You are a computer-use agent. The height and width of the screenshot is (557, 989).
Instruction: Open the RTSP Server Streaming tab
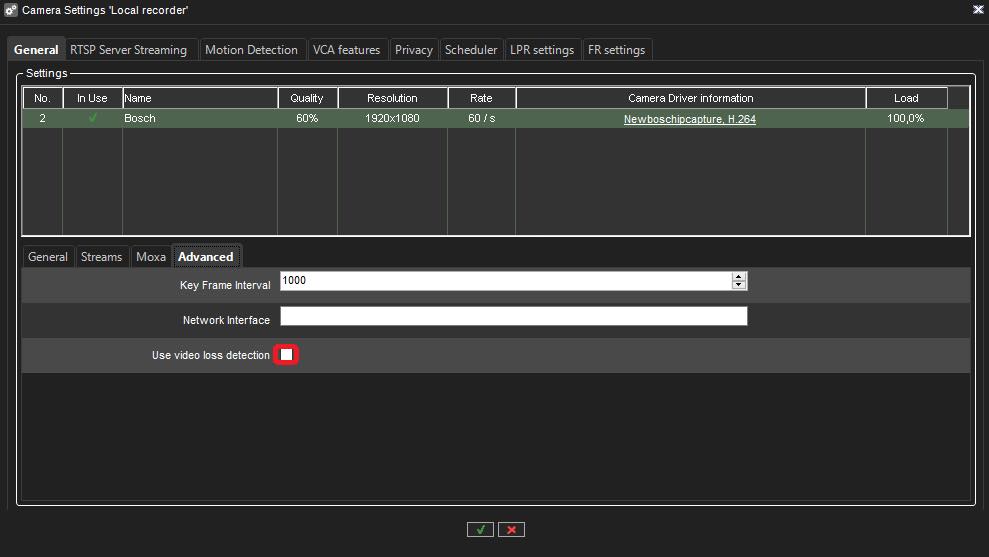[128, 50]
